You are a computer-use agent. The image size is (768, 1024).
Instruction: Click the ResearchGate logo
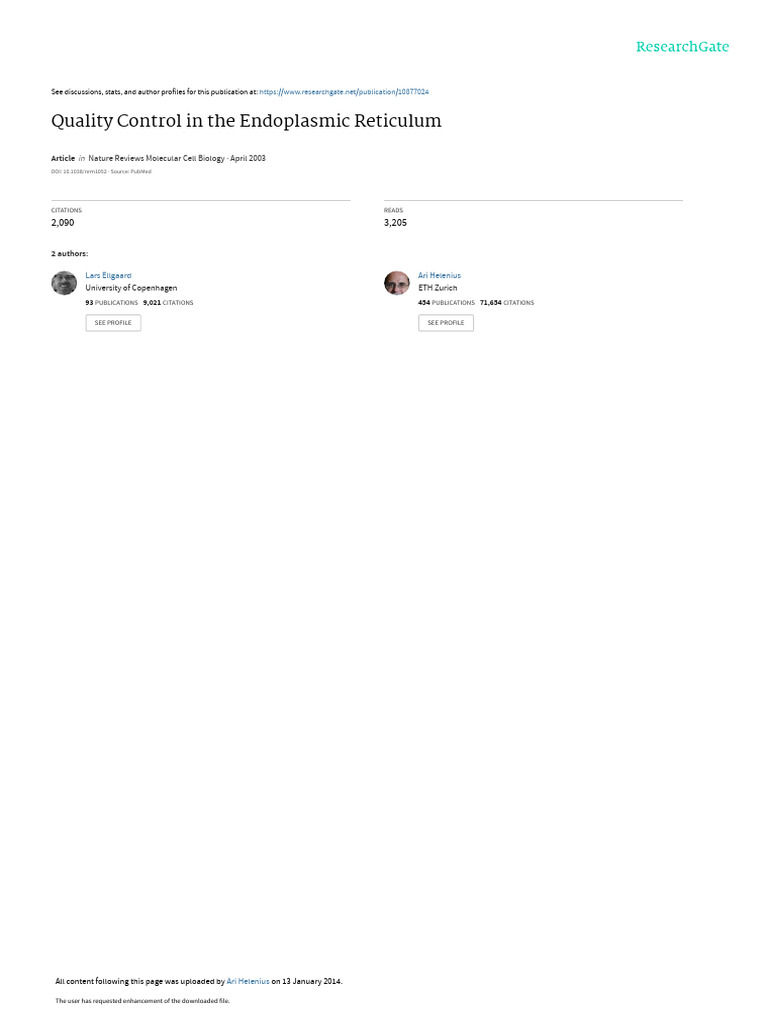[682, 47]
